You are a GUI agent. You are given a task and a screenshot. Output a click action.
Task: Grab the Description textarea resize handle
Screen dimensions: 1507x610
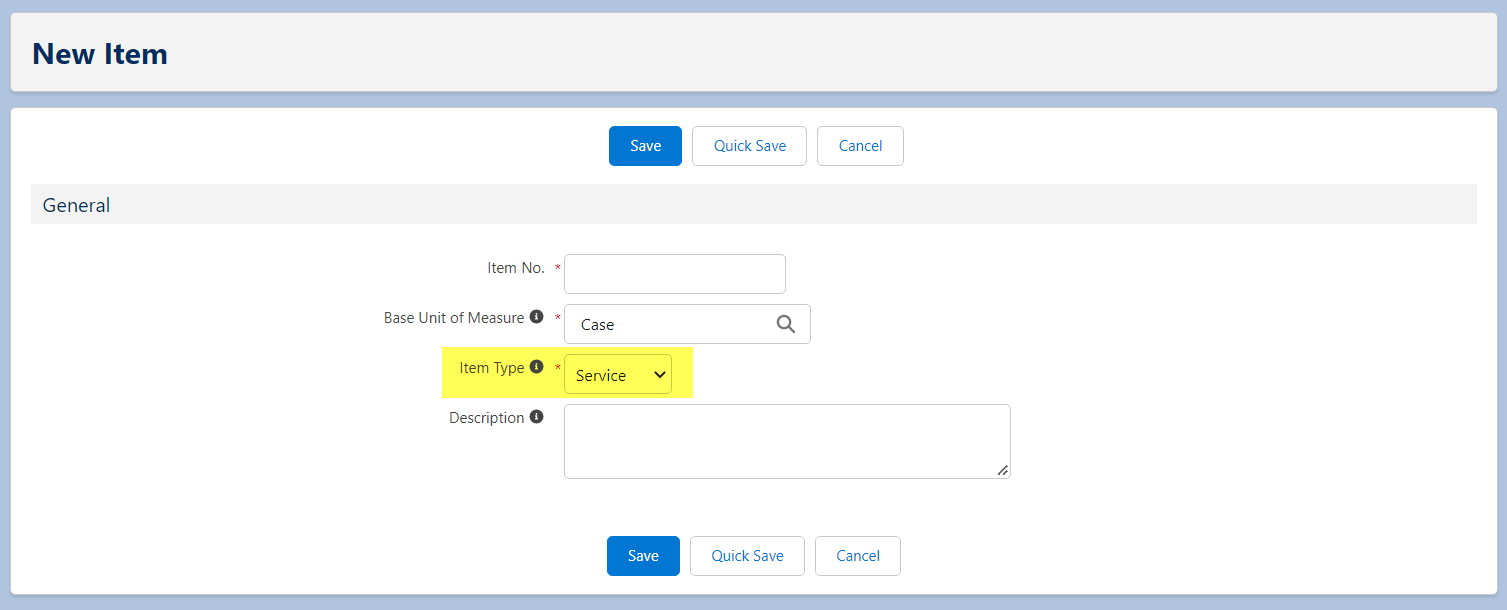click(1002, 470)
